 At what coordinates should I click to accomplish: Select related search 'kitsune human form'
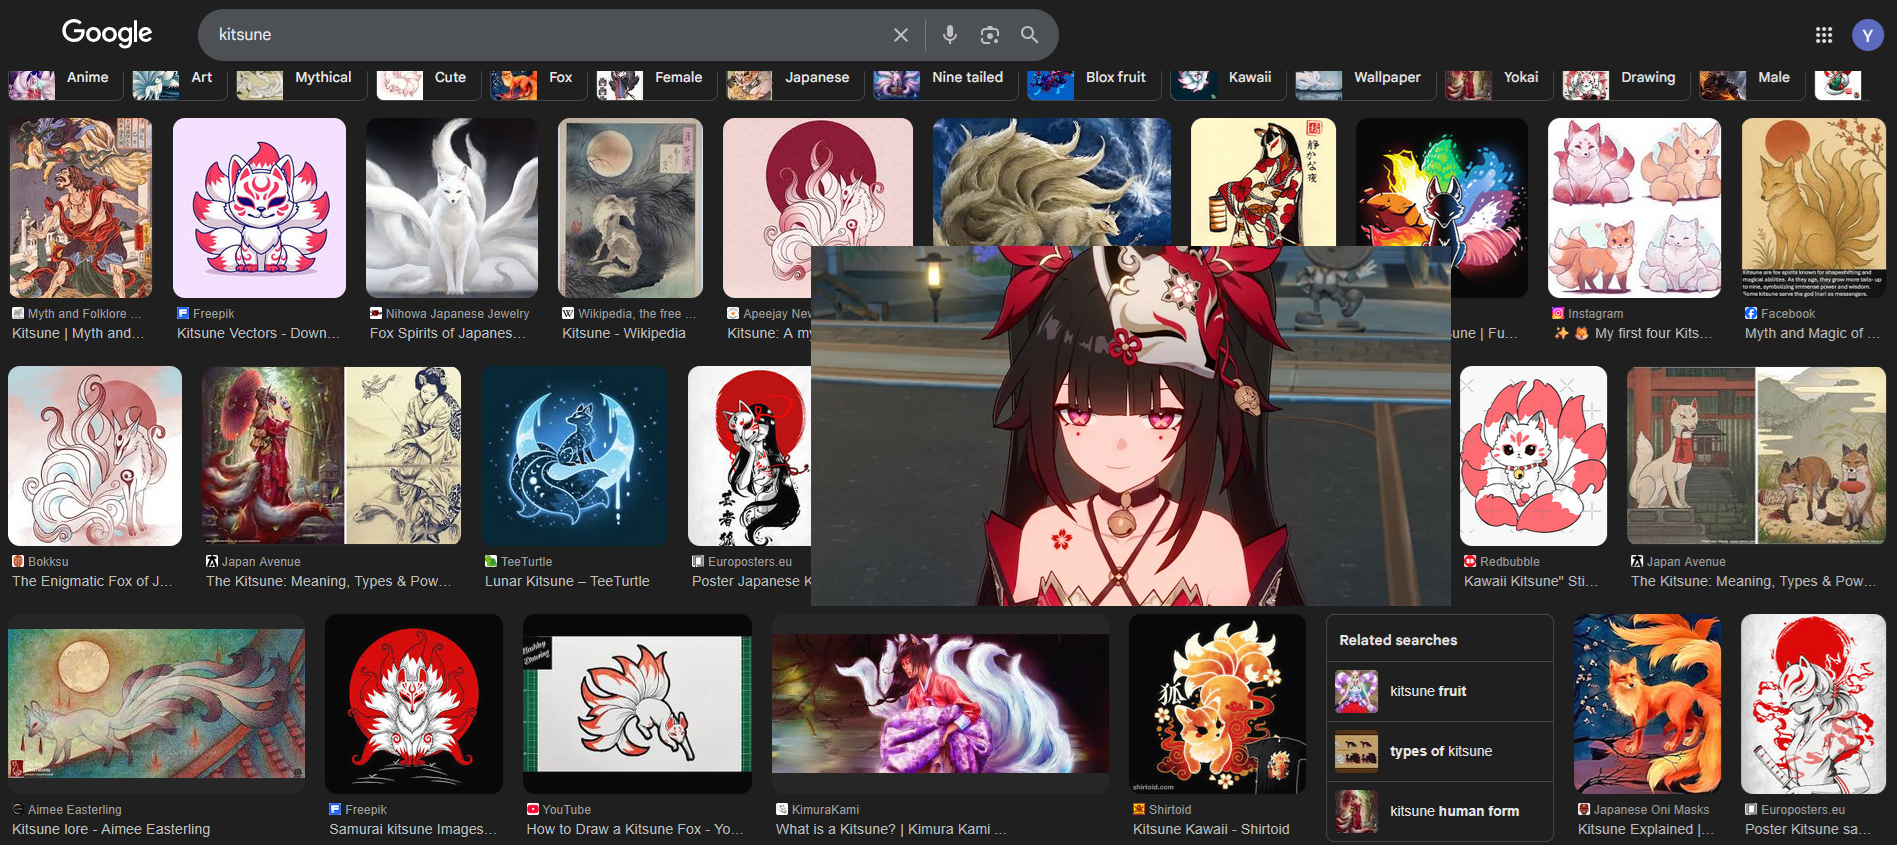point(1440,811)
